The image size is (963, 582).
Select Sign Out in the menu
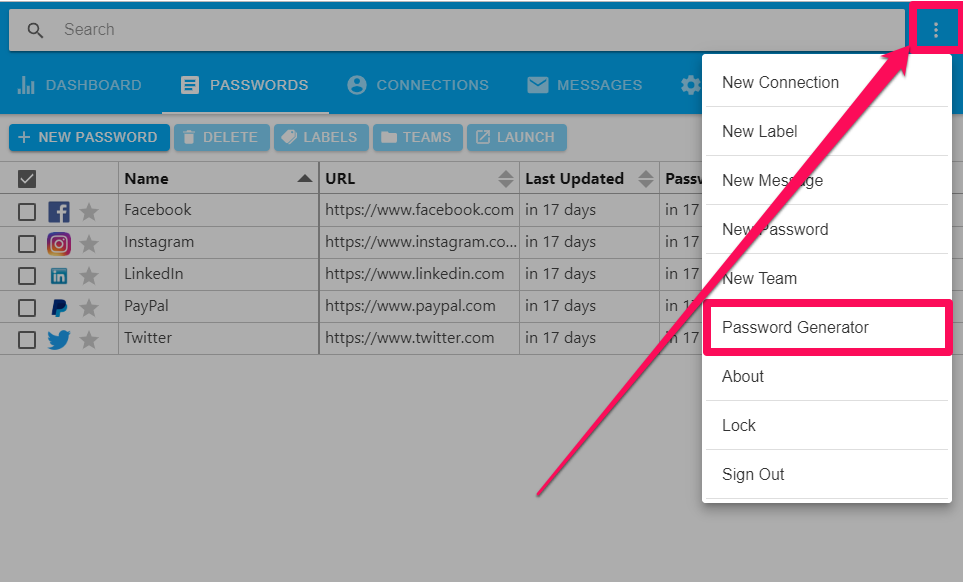click(753, 475)
